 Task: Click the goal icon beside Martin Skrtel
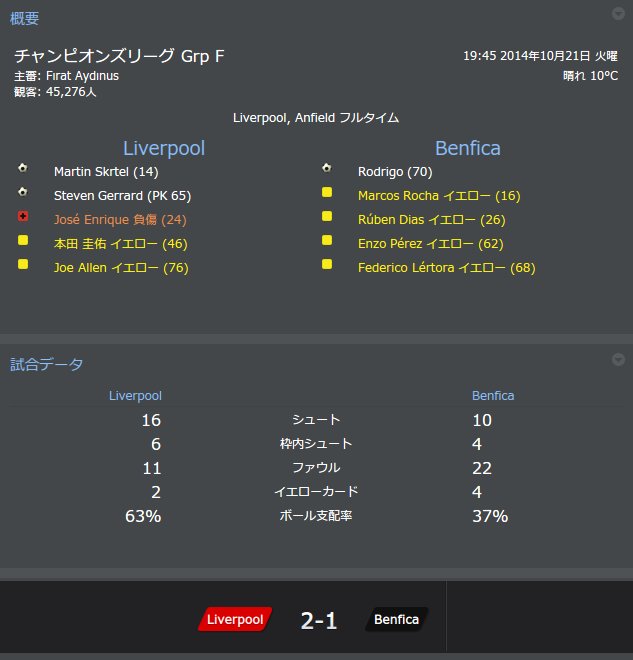click(x=23, y=168)
